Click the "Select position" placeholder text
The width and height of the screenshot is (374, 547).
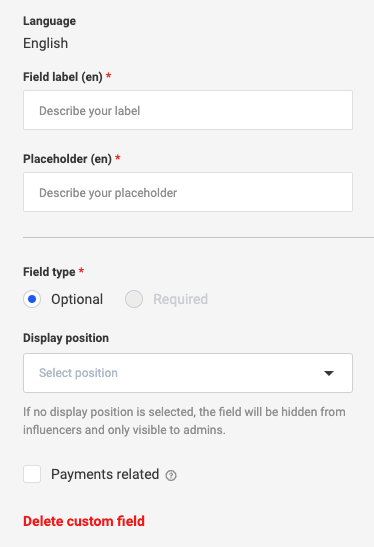78,373
